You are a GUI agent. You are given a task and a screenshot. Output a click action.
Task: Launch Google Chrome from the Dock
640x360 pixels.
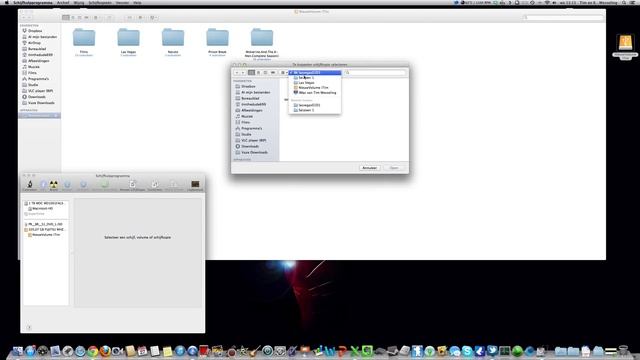pos(93,351)
